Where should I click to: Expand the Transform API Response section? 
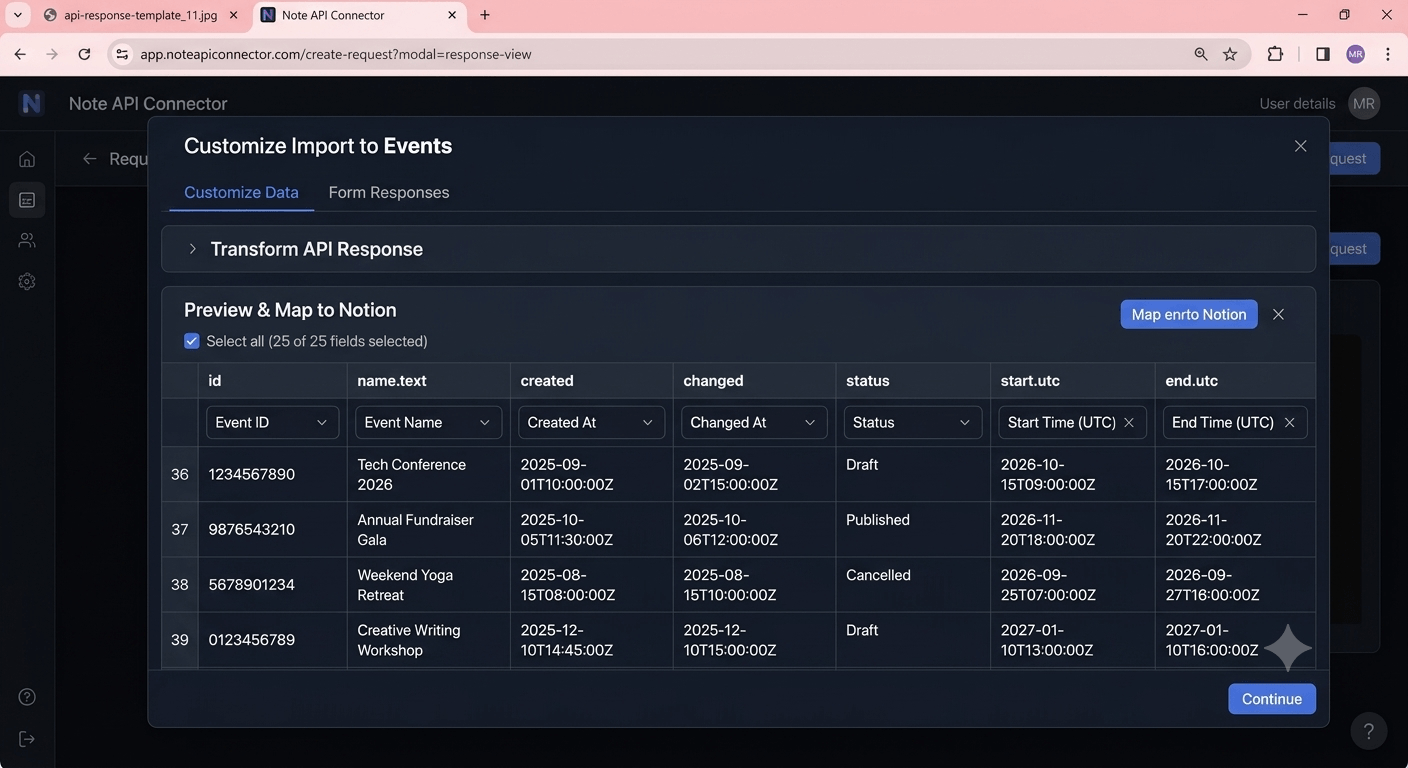pos(738,249)
